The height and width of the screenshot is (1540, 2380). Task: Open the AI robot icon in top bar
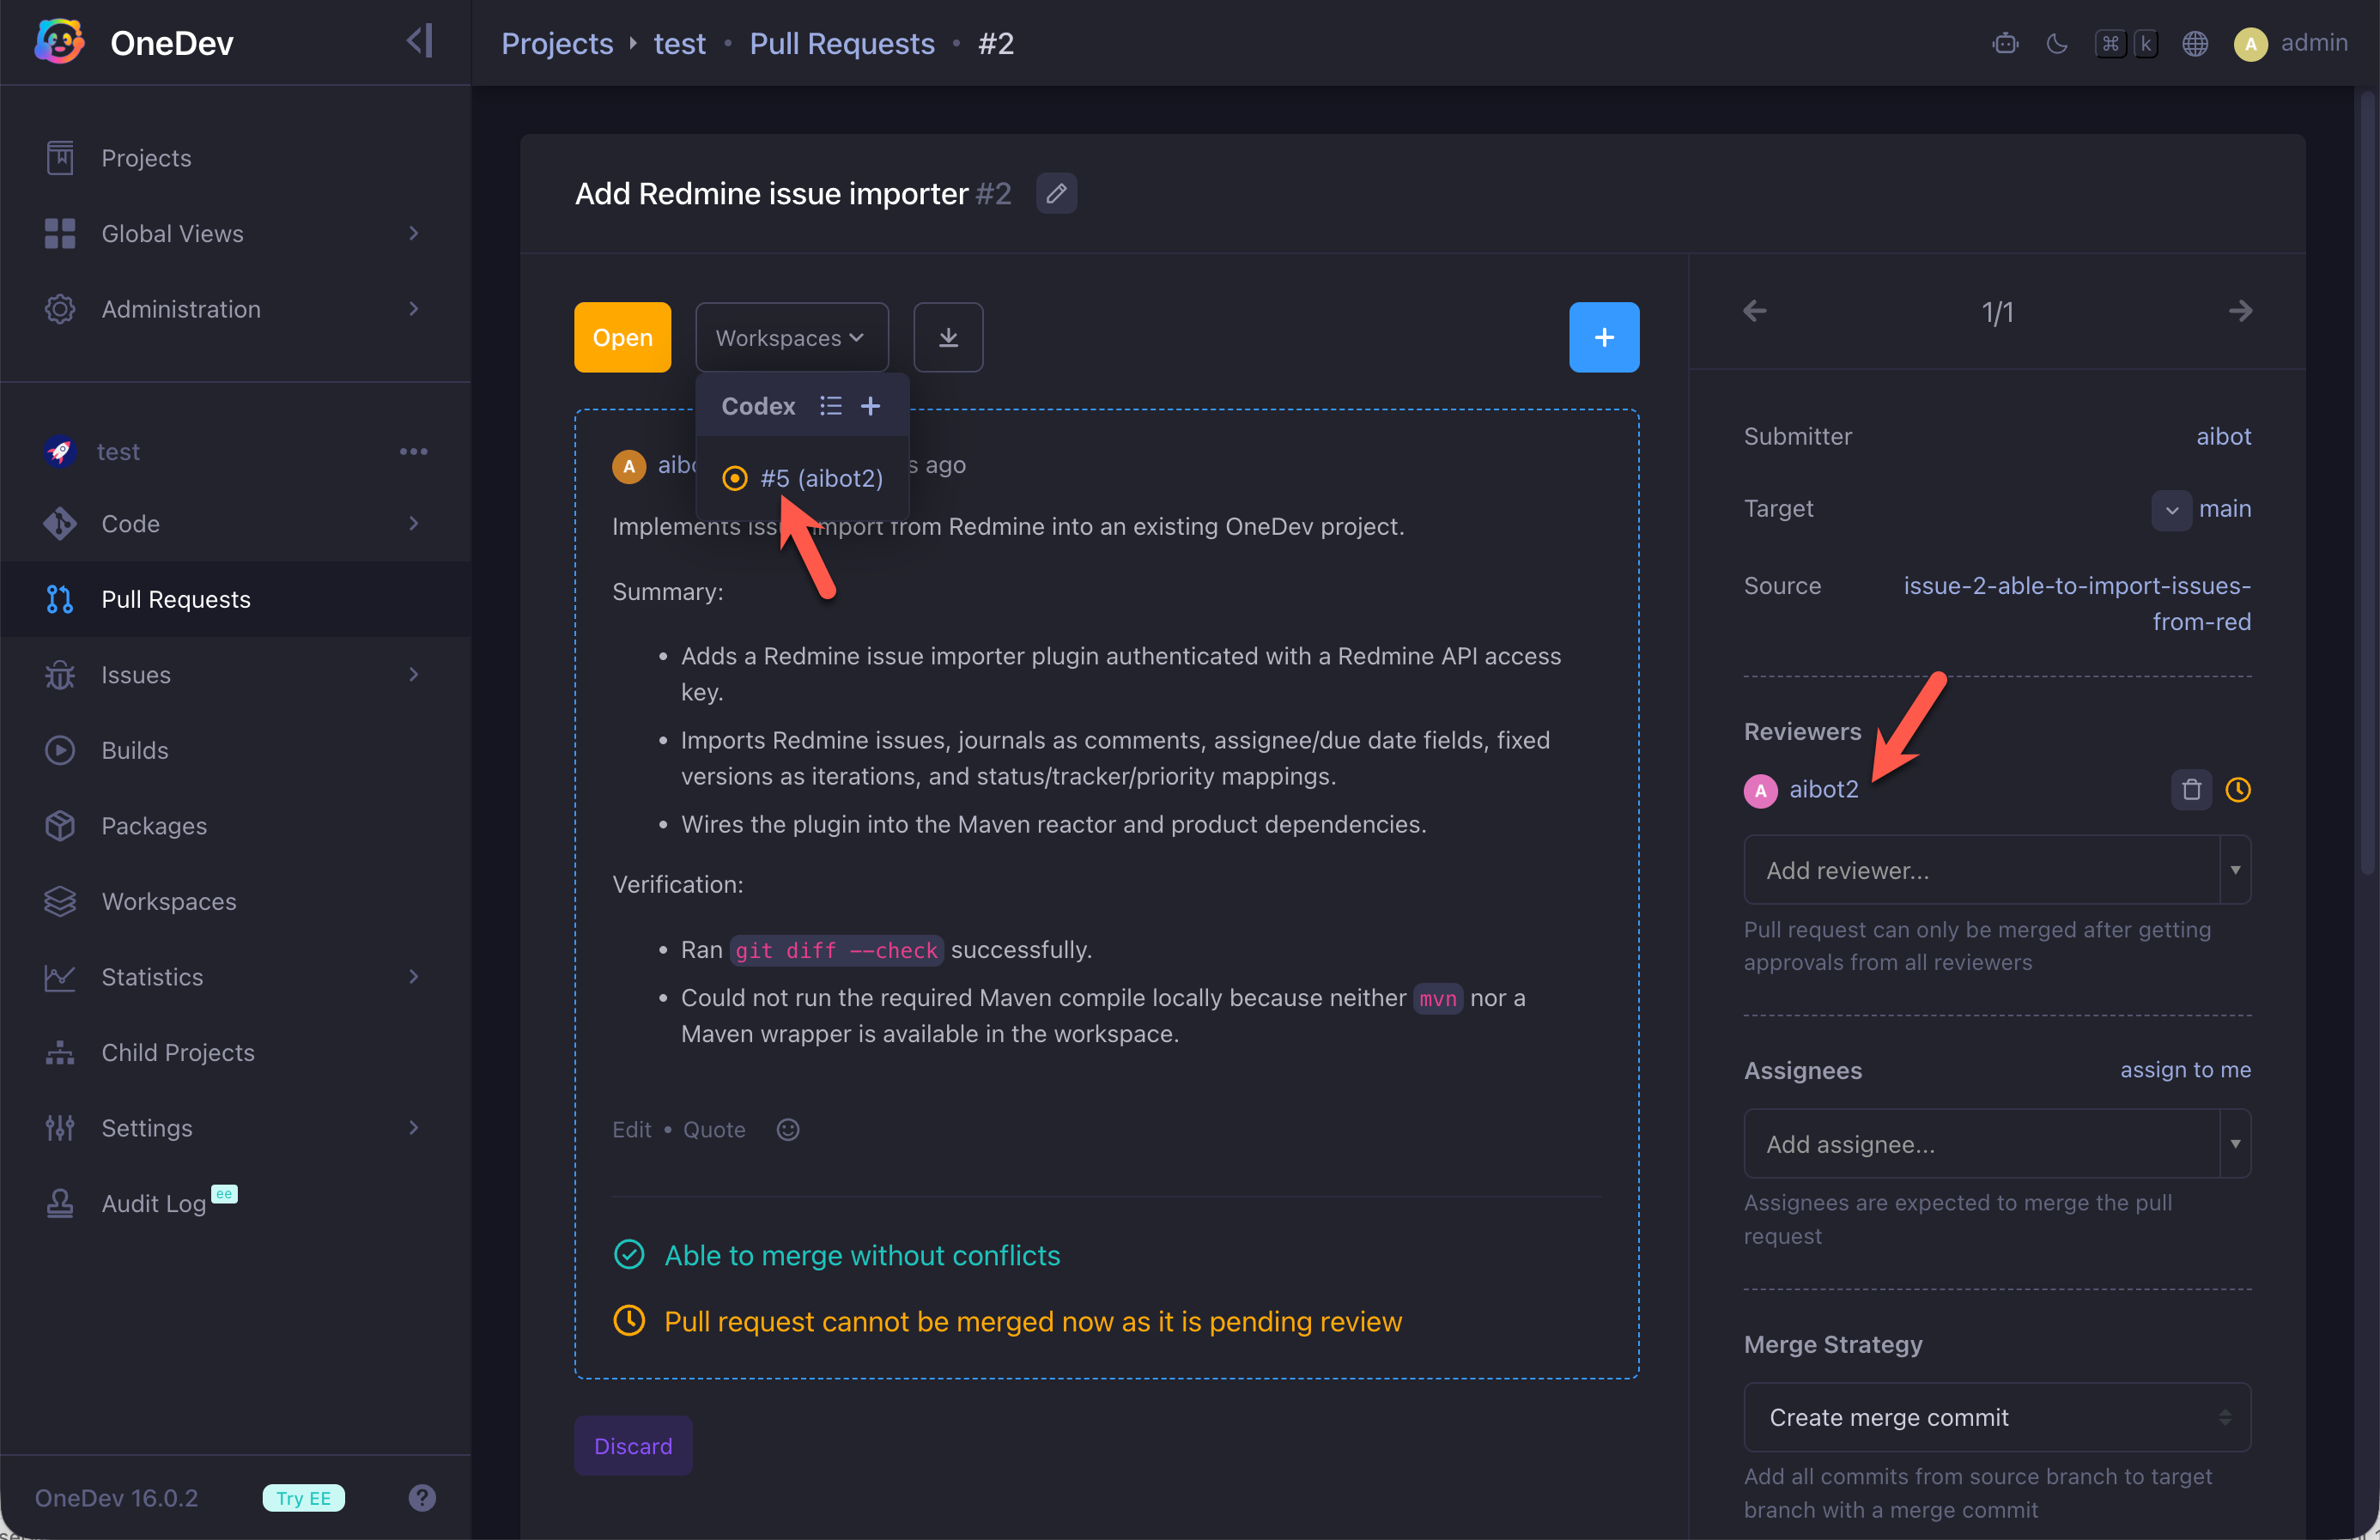click(2005, 43)
